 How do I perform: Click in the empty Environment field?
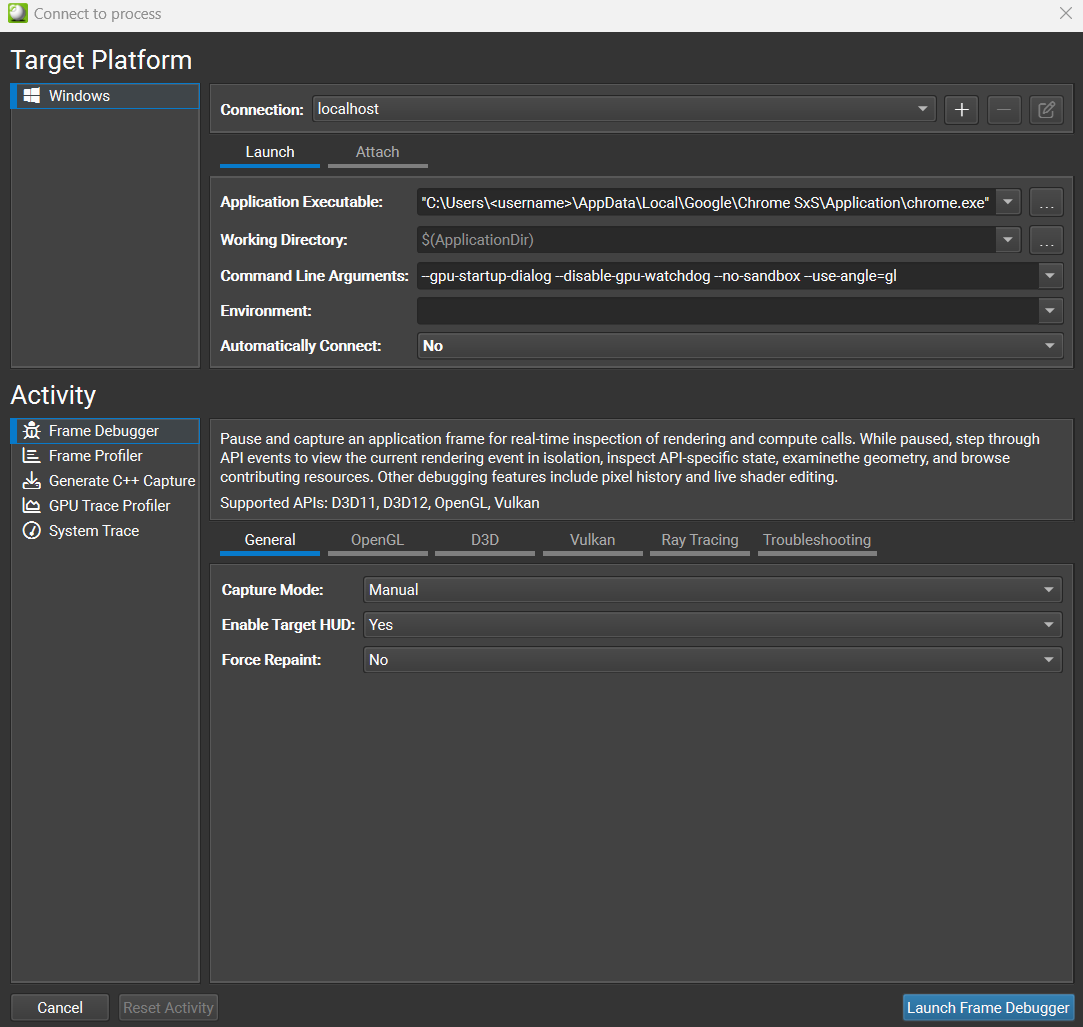click(x=727, y=311)
